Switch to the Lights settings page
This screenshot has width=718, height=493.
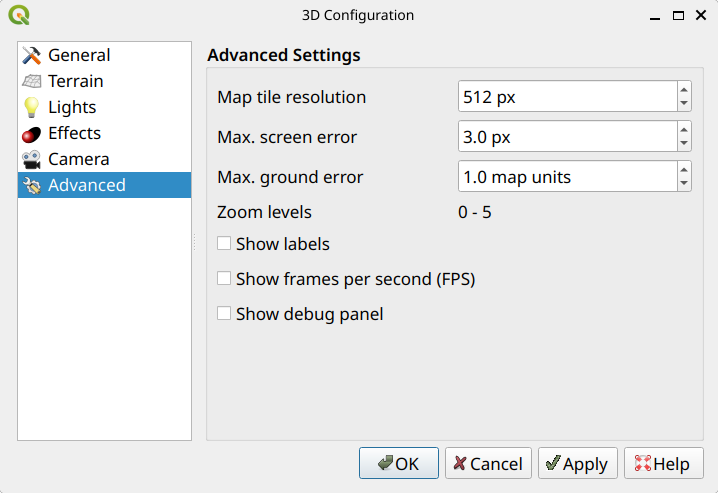pyautogui.click(x=104, y=107)
